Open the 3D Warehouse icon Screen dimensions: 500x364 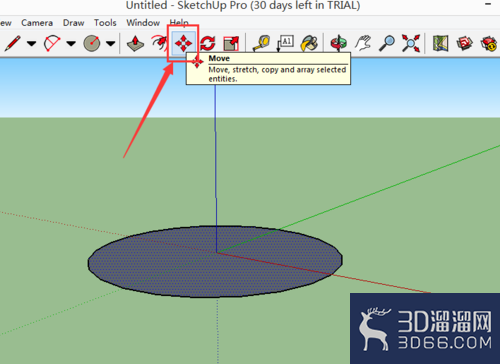point(465,43)
